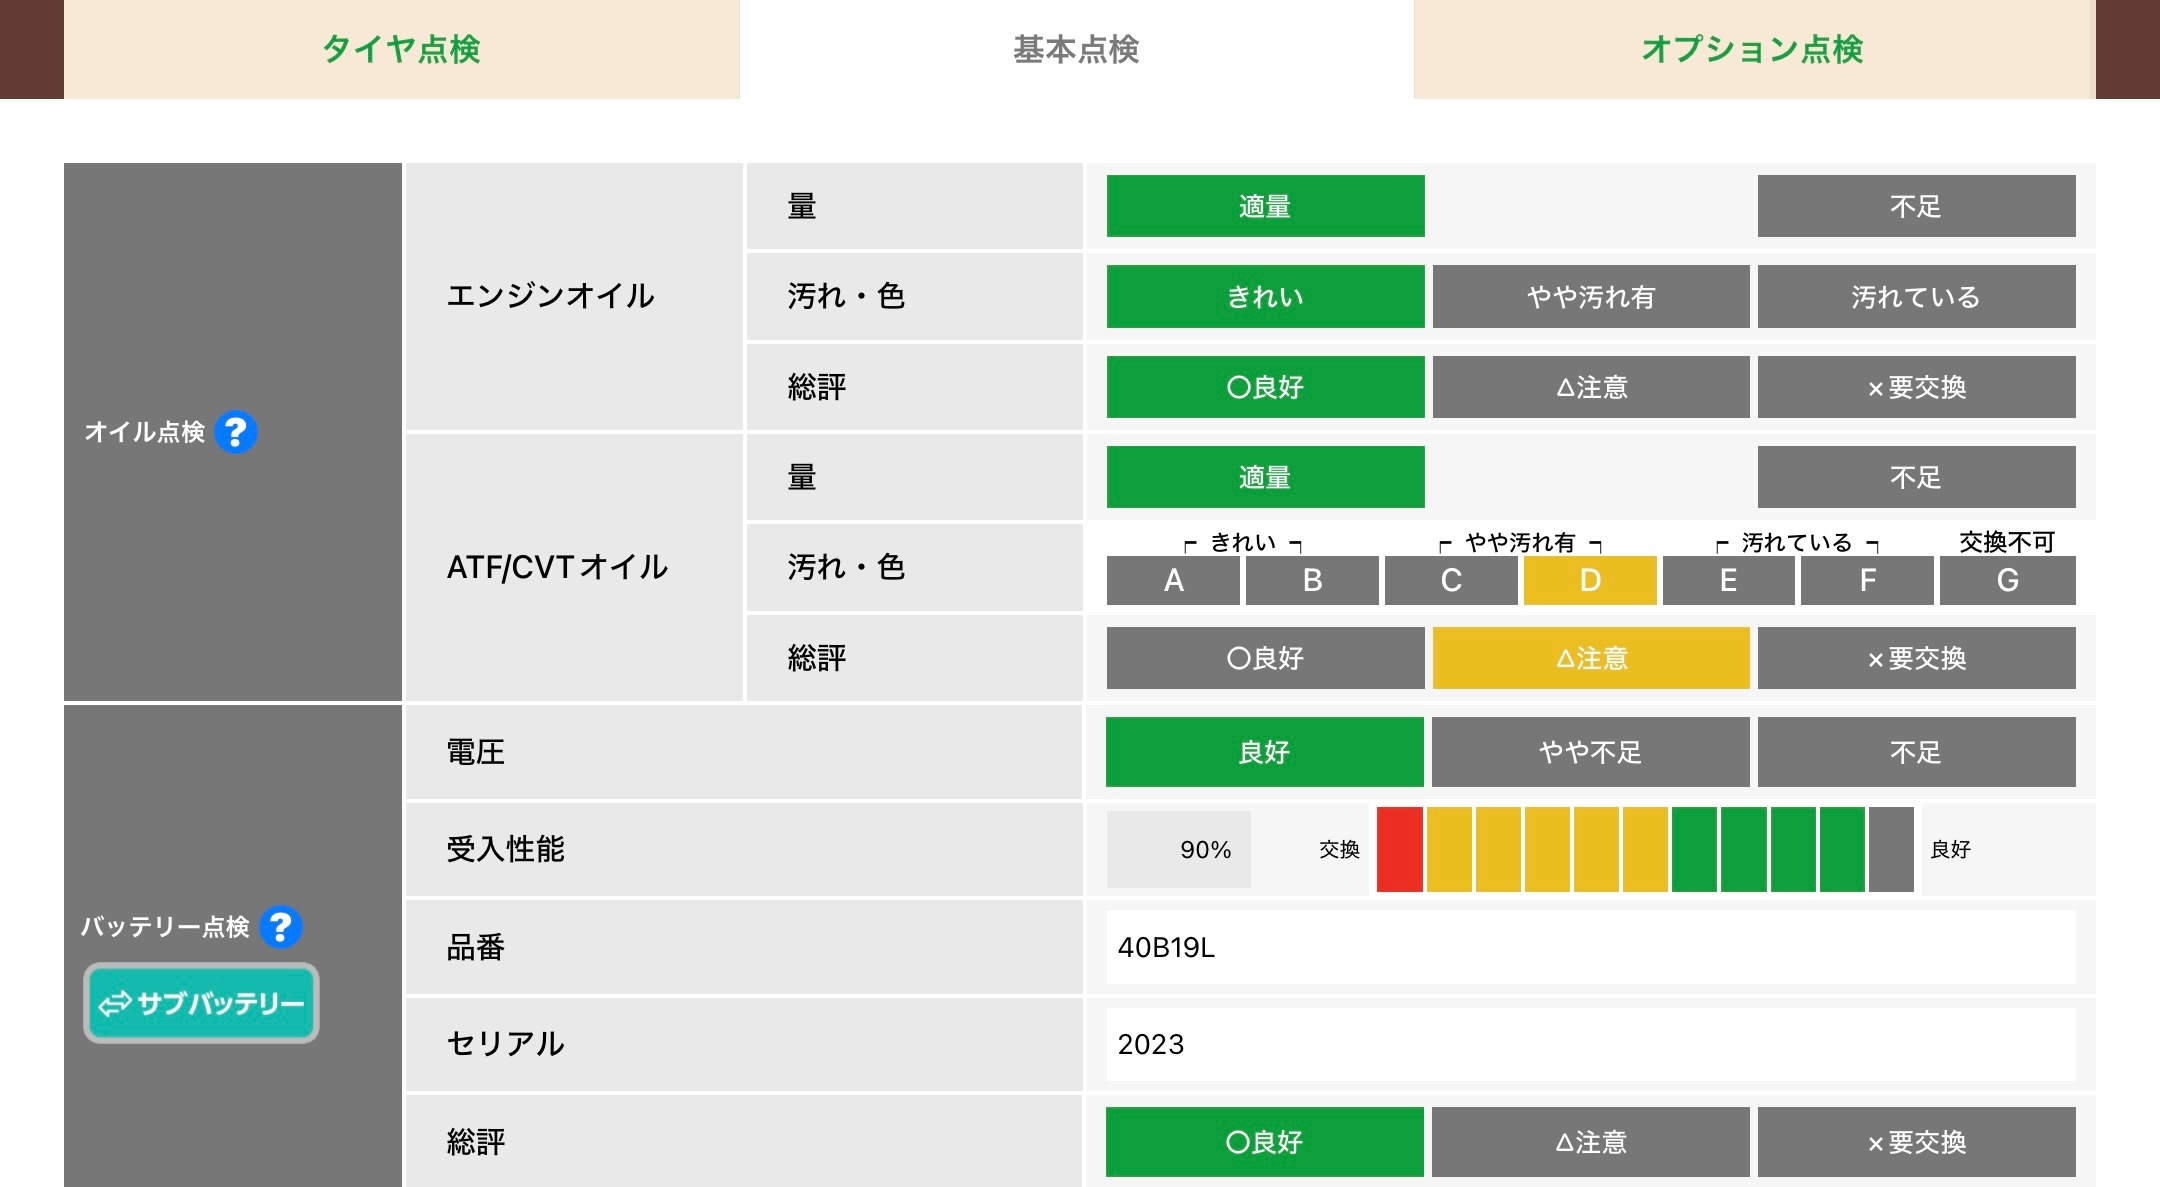The image size is (2160, 1187).
Task: Select the 基本点検 tab
Action: point(1076,49)
